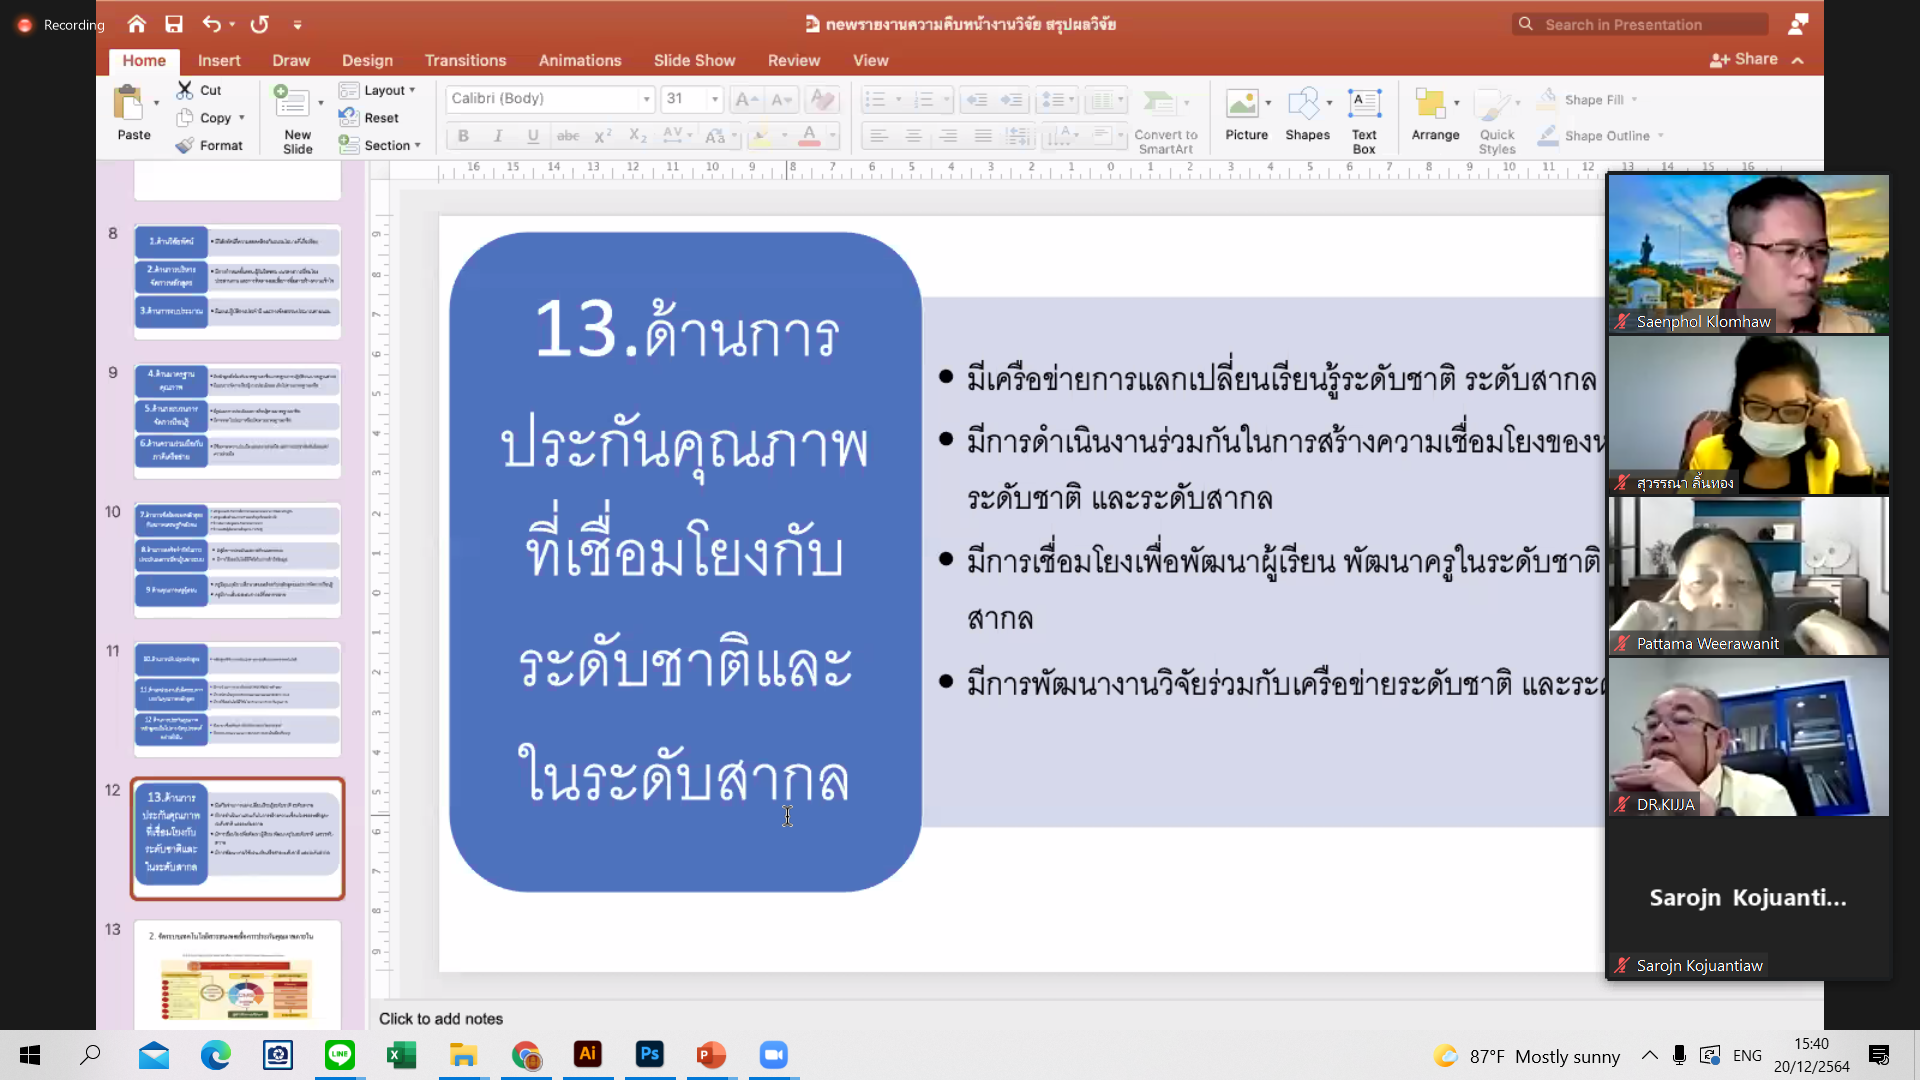Select slide 11 thumbnail
This screenshot has height=1080, width=1920.
click(238, 699)
